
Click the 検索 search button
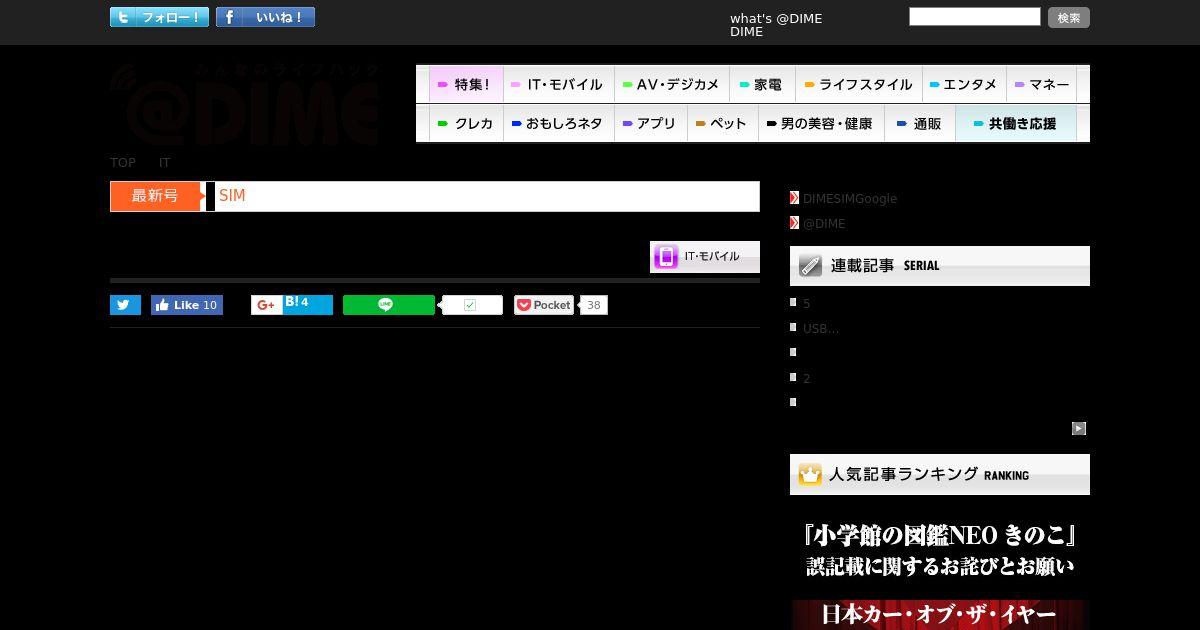coord(1069,17)
